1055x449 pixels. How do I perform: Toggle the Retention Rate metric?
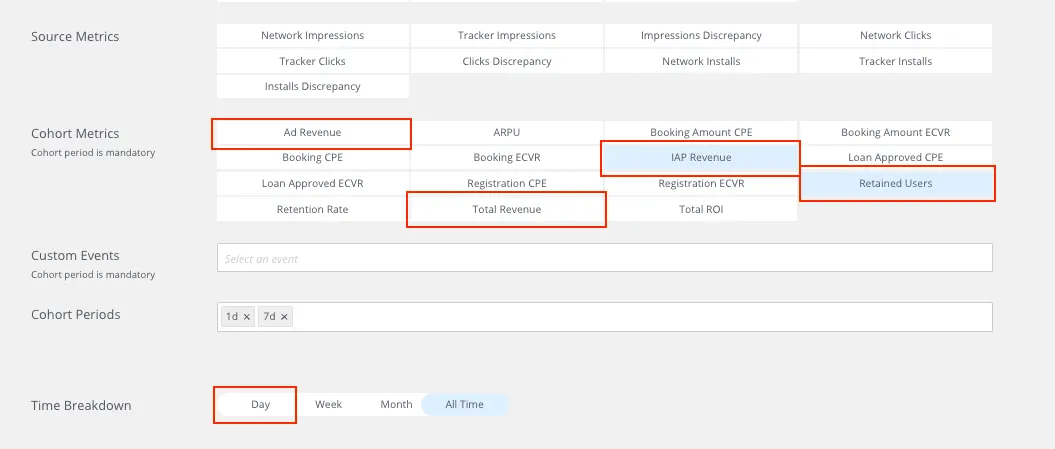click(312, 210)
